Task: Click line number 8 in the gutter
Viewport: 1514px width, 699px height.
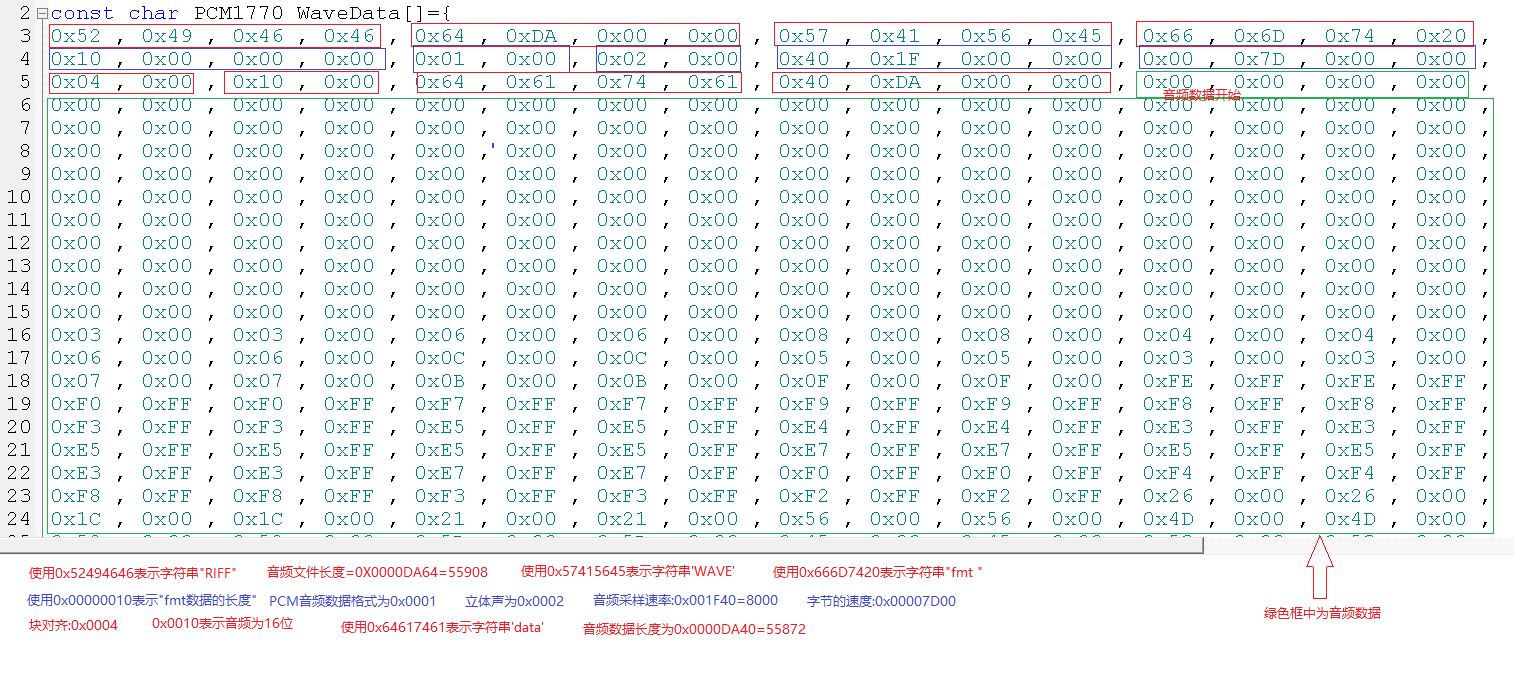Action: pos(25,151)
